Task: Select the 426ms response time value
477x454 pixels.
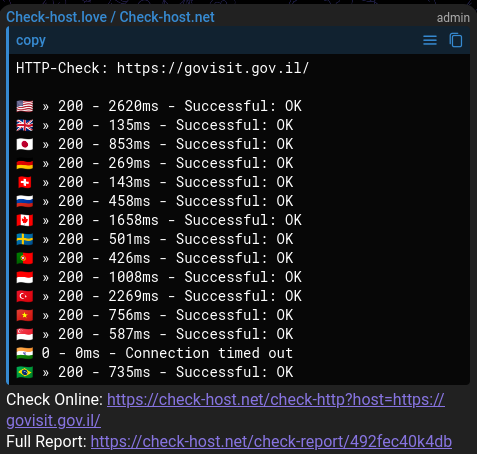Action: tap(129, 258)
